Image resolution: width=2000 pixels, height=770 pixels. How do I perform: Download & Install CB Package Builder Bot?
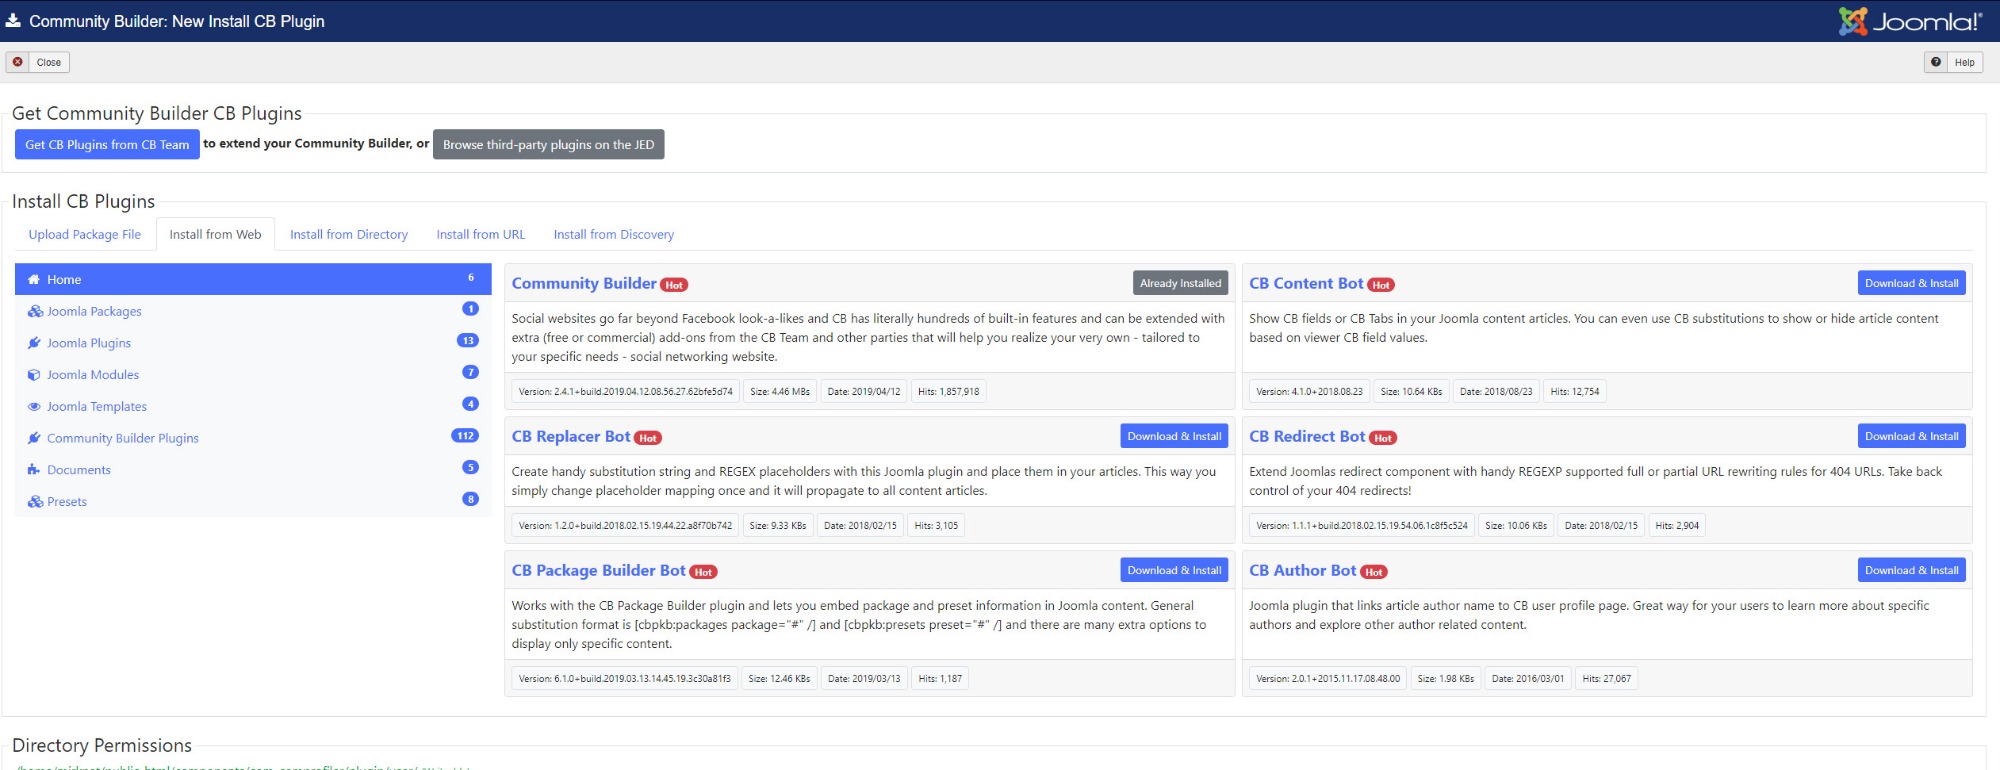click(1174, 570)
